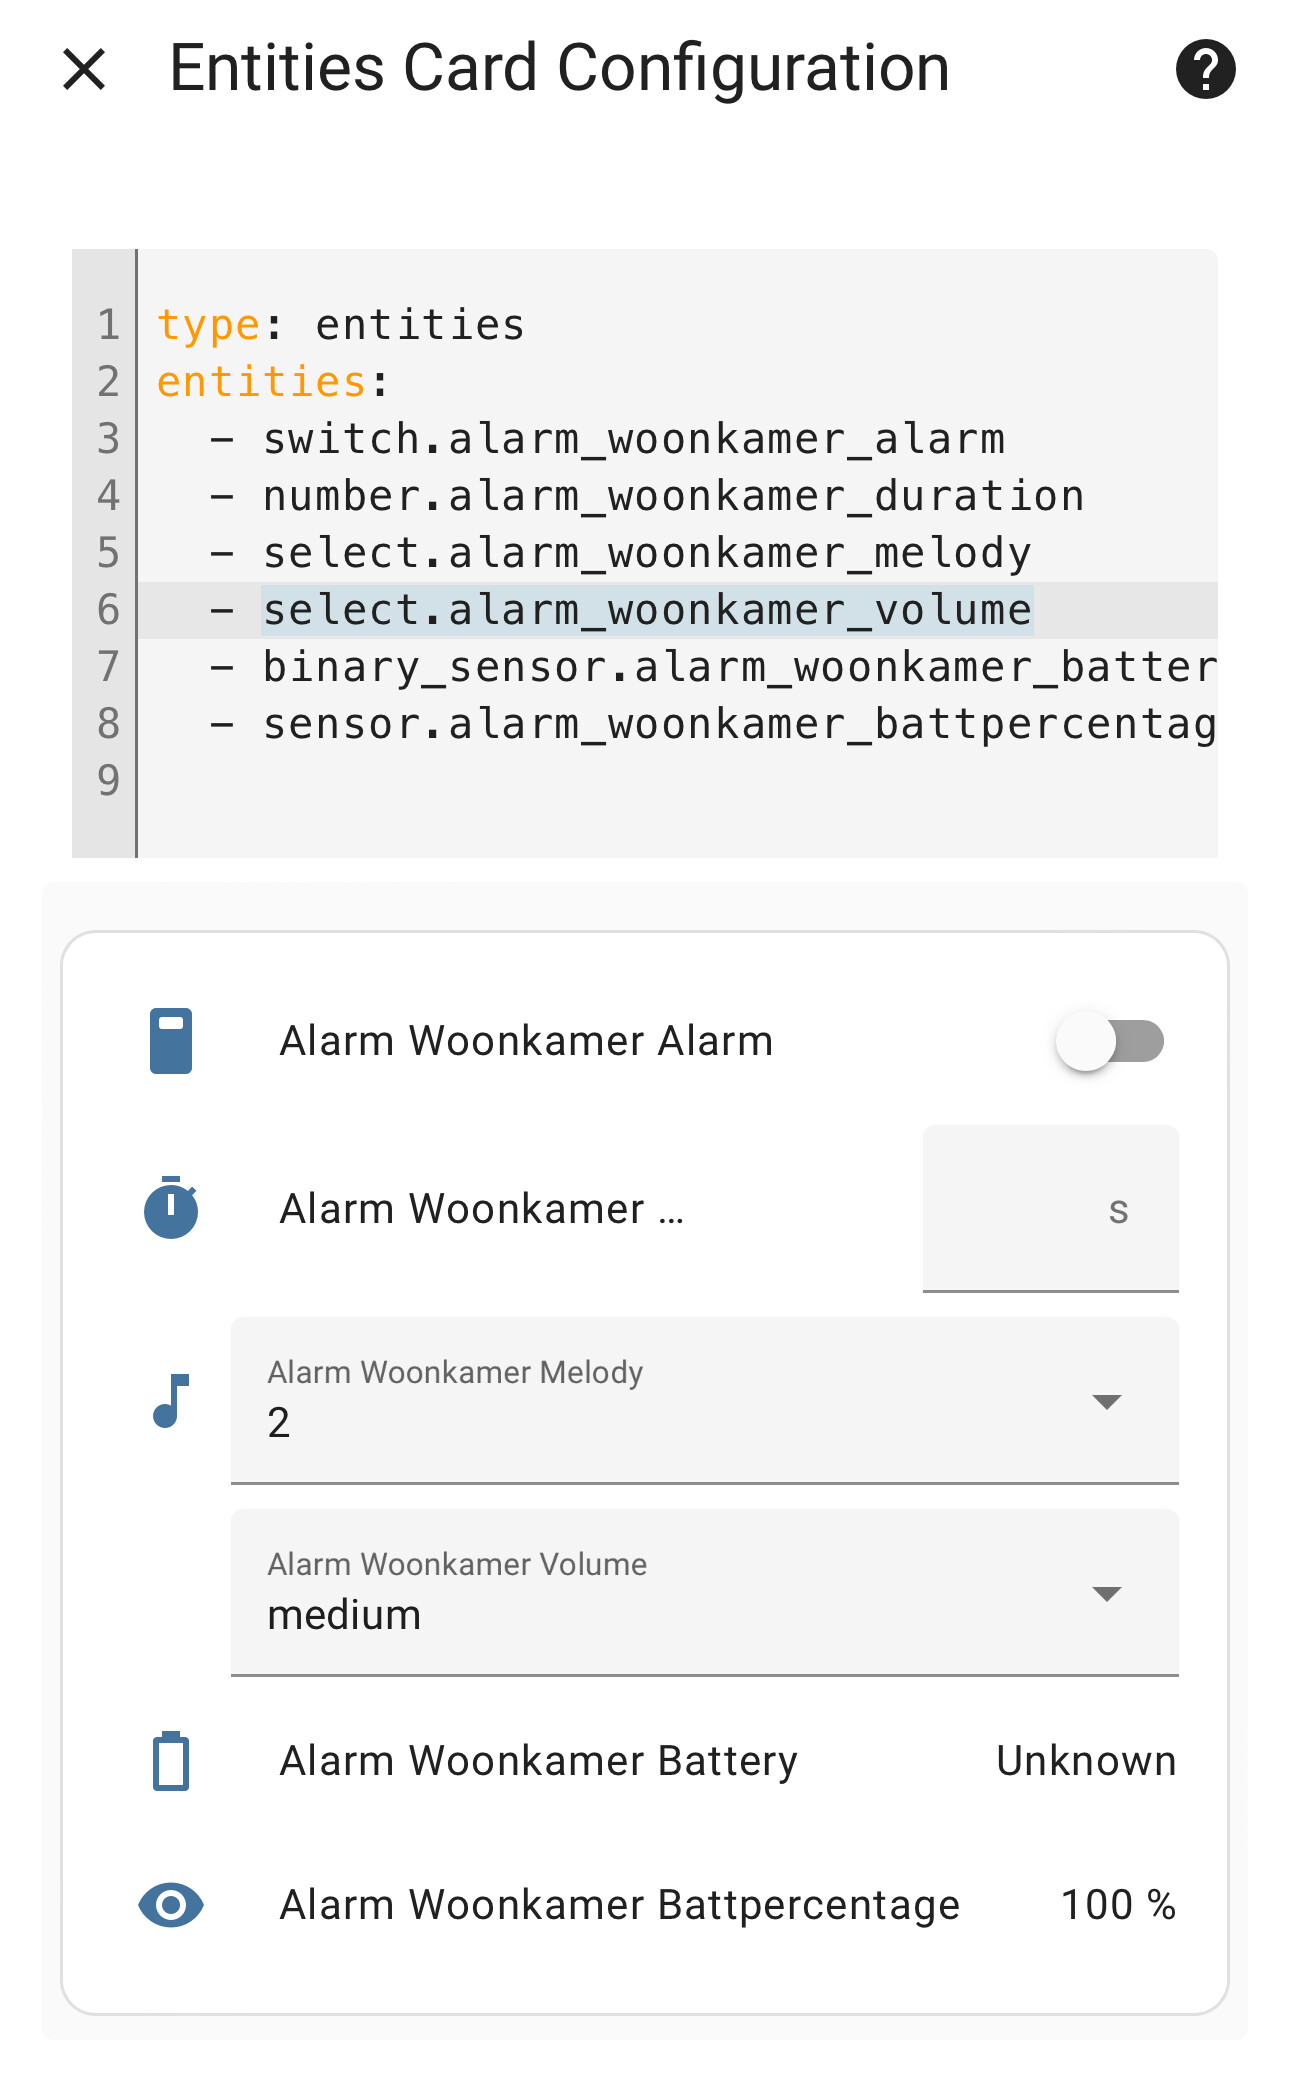
Task: Click the Unknown battery state text
Action: pos(1086,1761)
